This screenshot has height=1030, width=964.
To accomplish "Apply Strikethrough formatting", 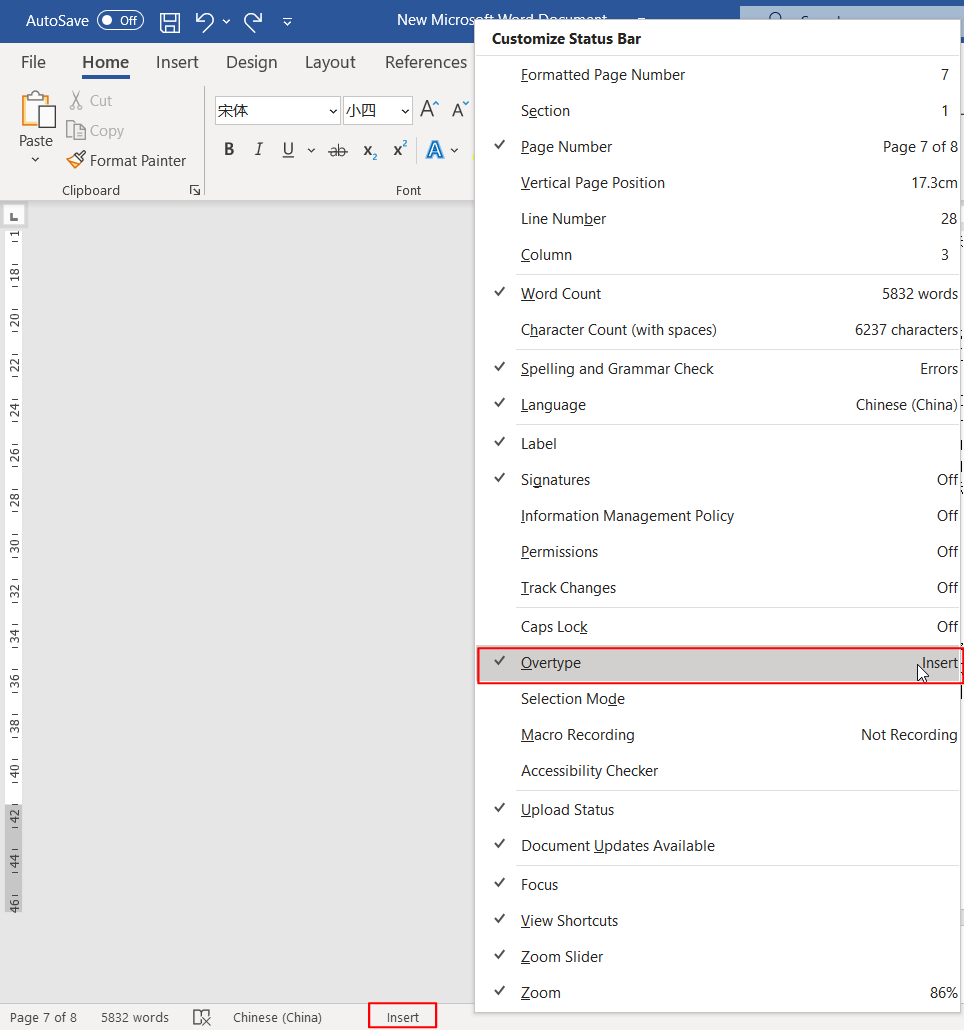I will 338,150.
